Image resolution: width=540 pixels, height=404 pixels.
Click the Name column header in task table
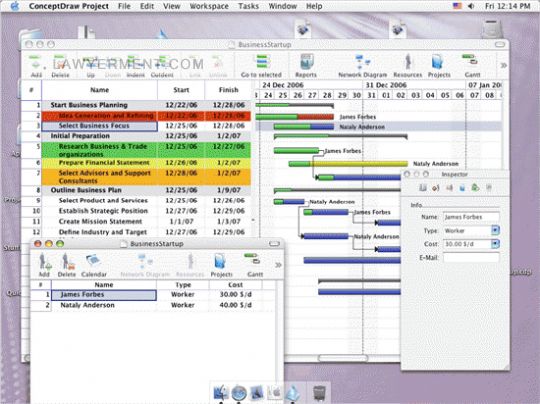tap(100, 90)
